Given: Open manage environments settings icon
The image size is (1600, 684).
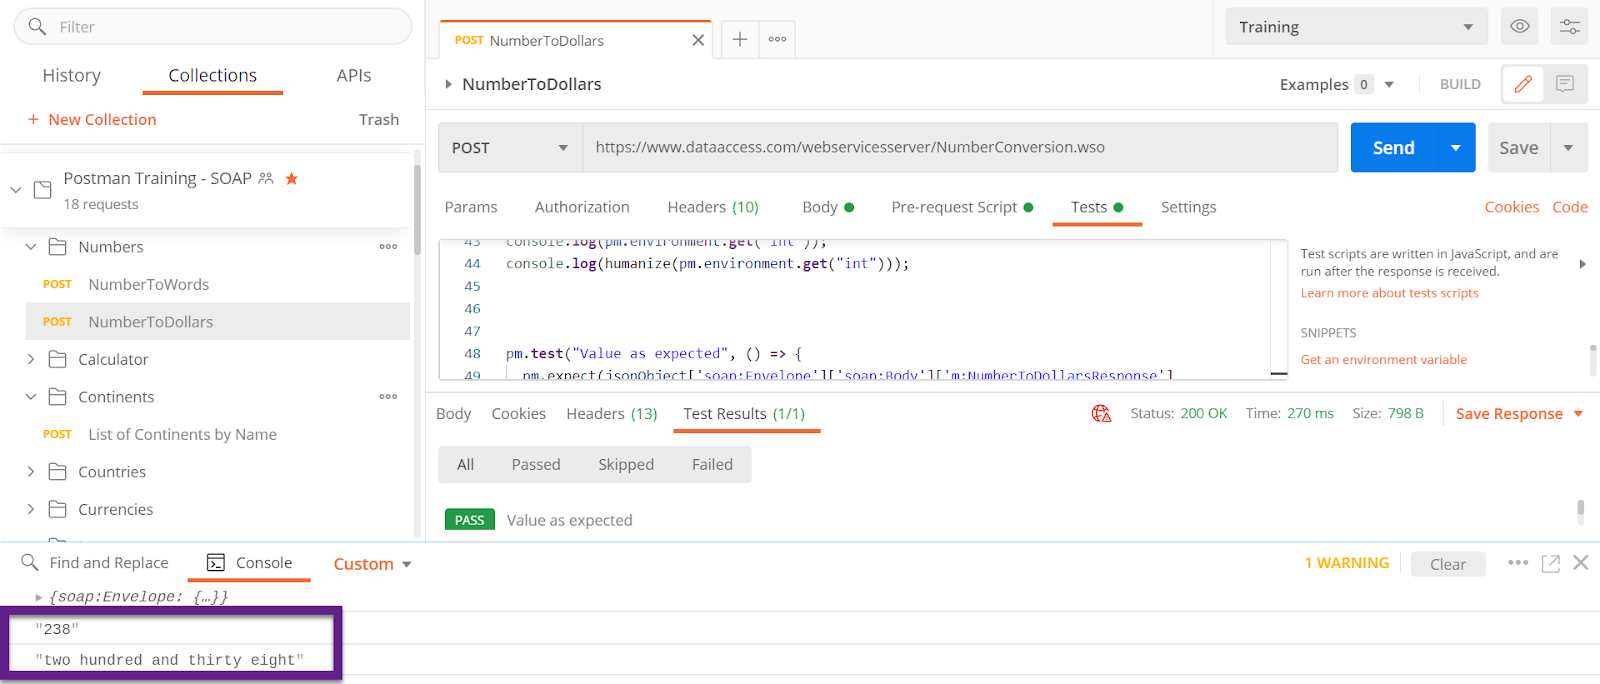Looking at the screenshot, I should coord(1570,26).
